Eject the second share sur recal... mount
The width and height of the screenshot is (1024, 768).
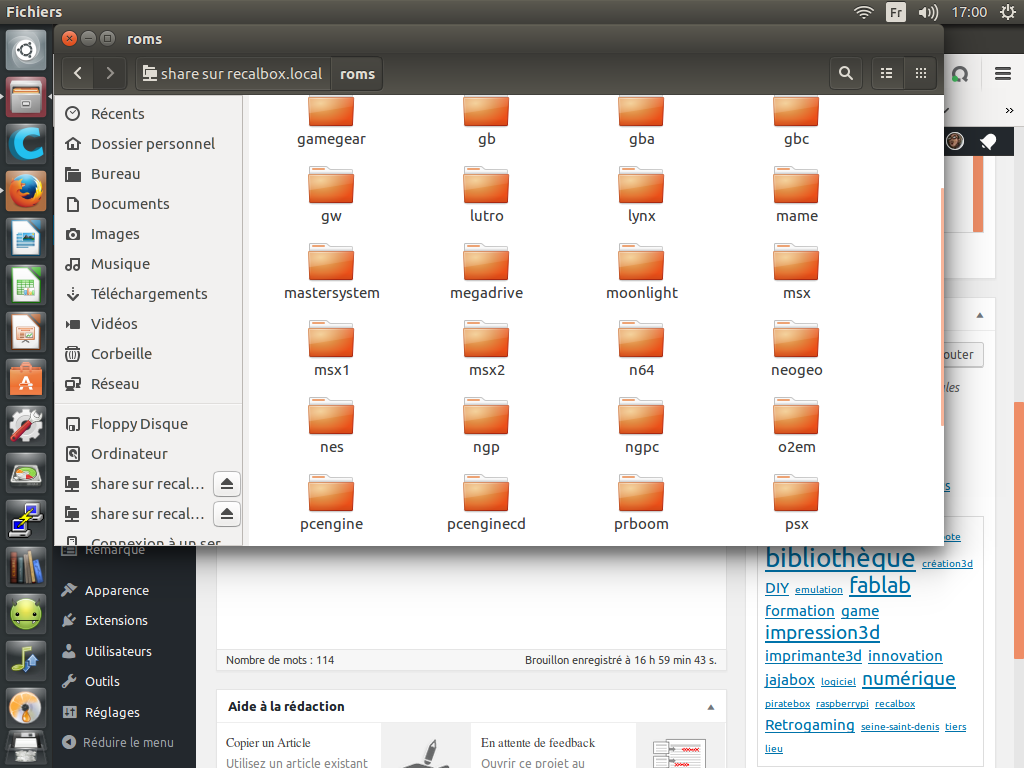tap(227, 514)
